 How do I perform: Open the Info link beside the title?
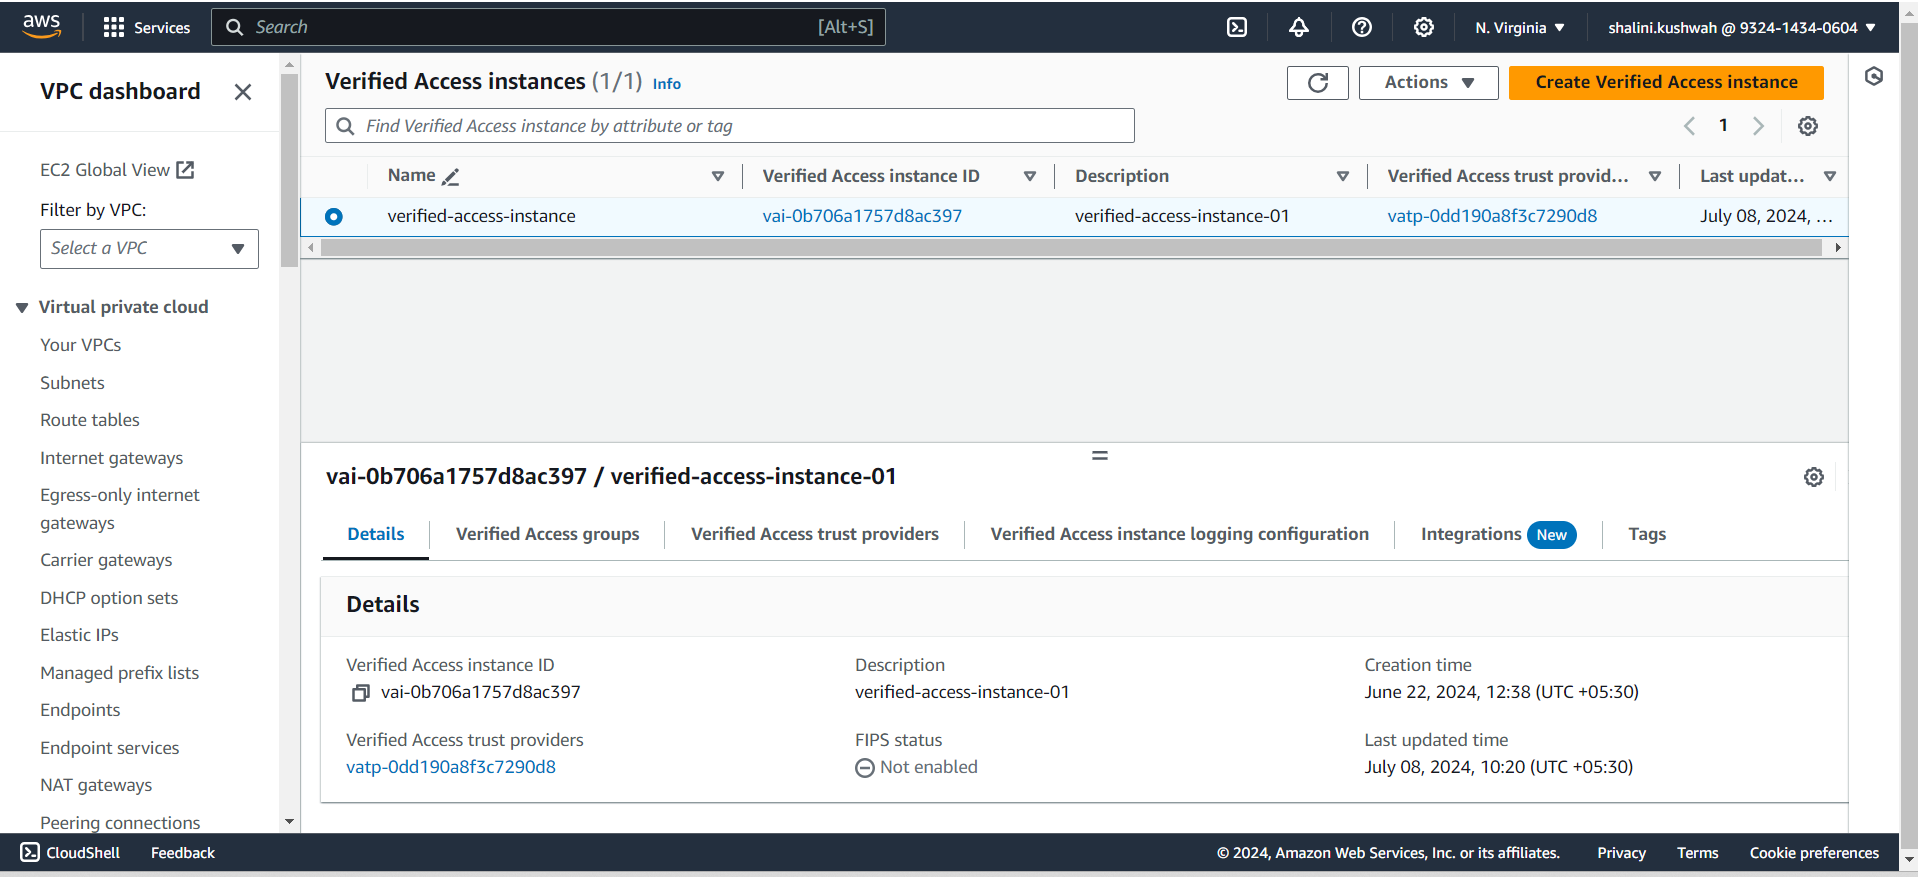[x=667, y=84]
